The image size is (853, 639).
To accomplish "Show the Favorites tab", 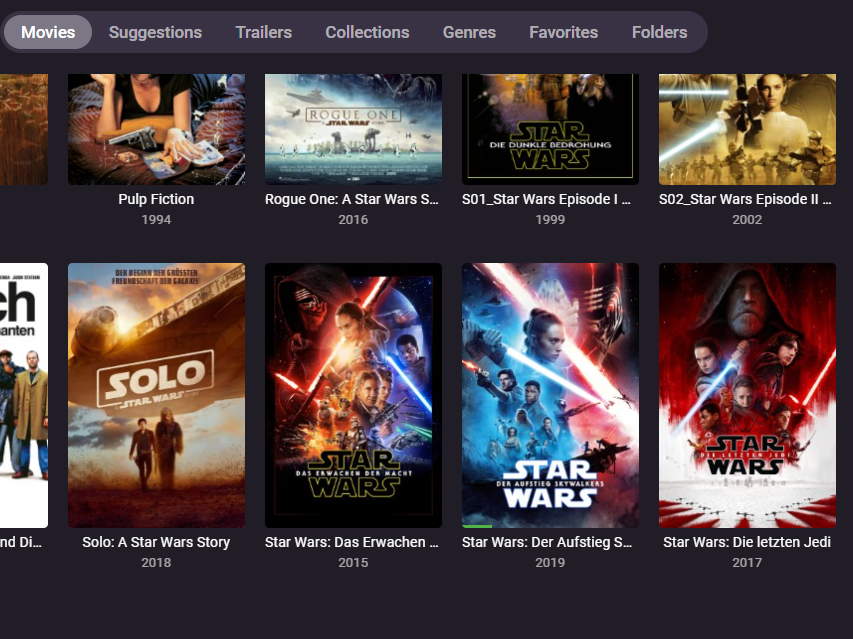I will coord(564,32).
